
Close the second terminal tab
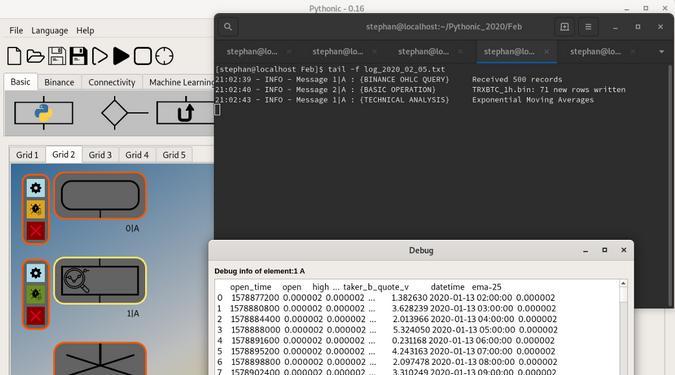tap(375, 52)
